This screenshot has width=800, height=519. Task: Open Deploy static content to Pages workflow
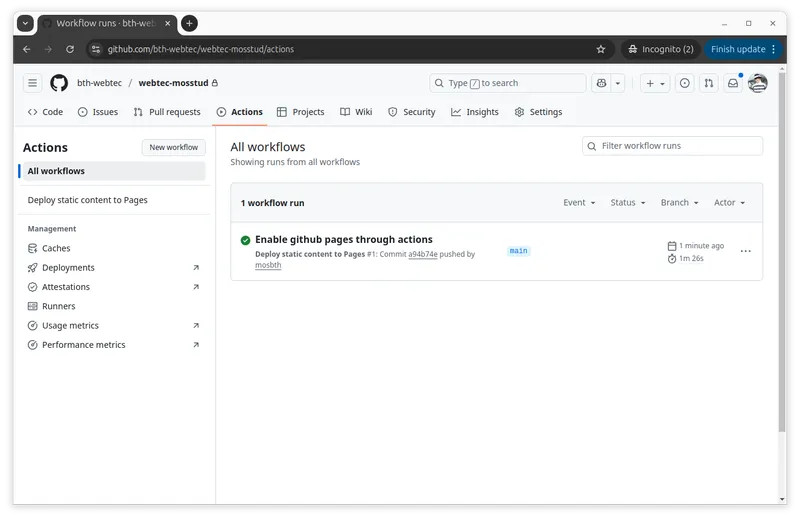coord(87,200)
